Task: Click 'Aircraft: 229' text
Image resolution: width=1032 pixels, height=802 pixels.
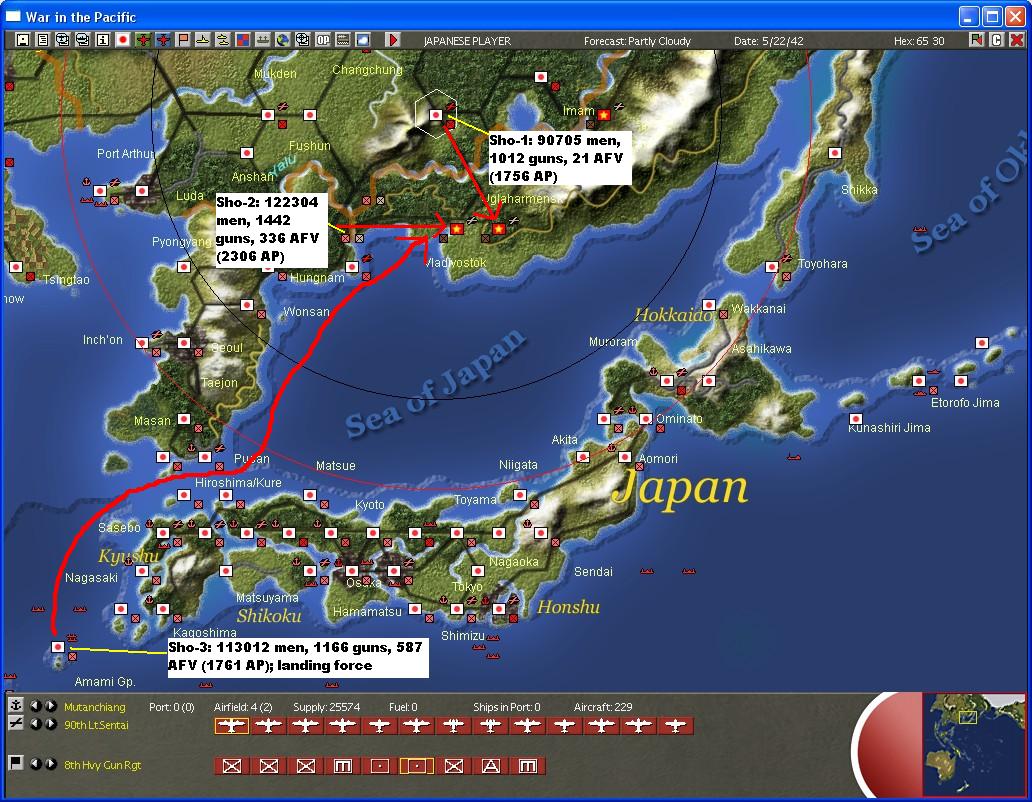Action: point(603,707)
